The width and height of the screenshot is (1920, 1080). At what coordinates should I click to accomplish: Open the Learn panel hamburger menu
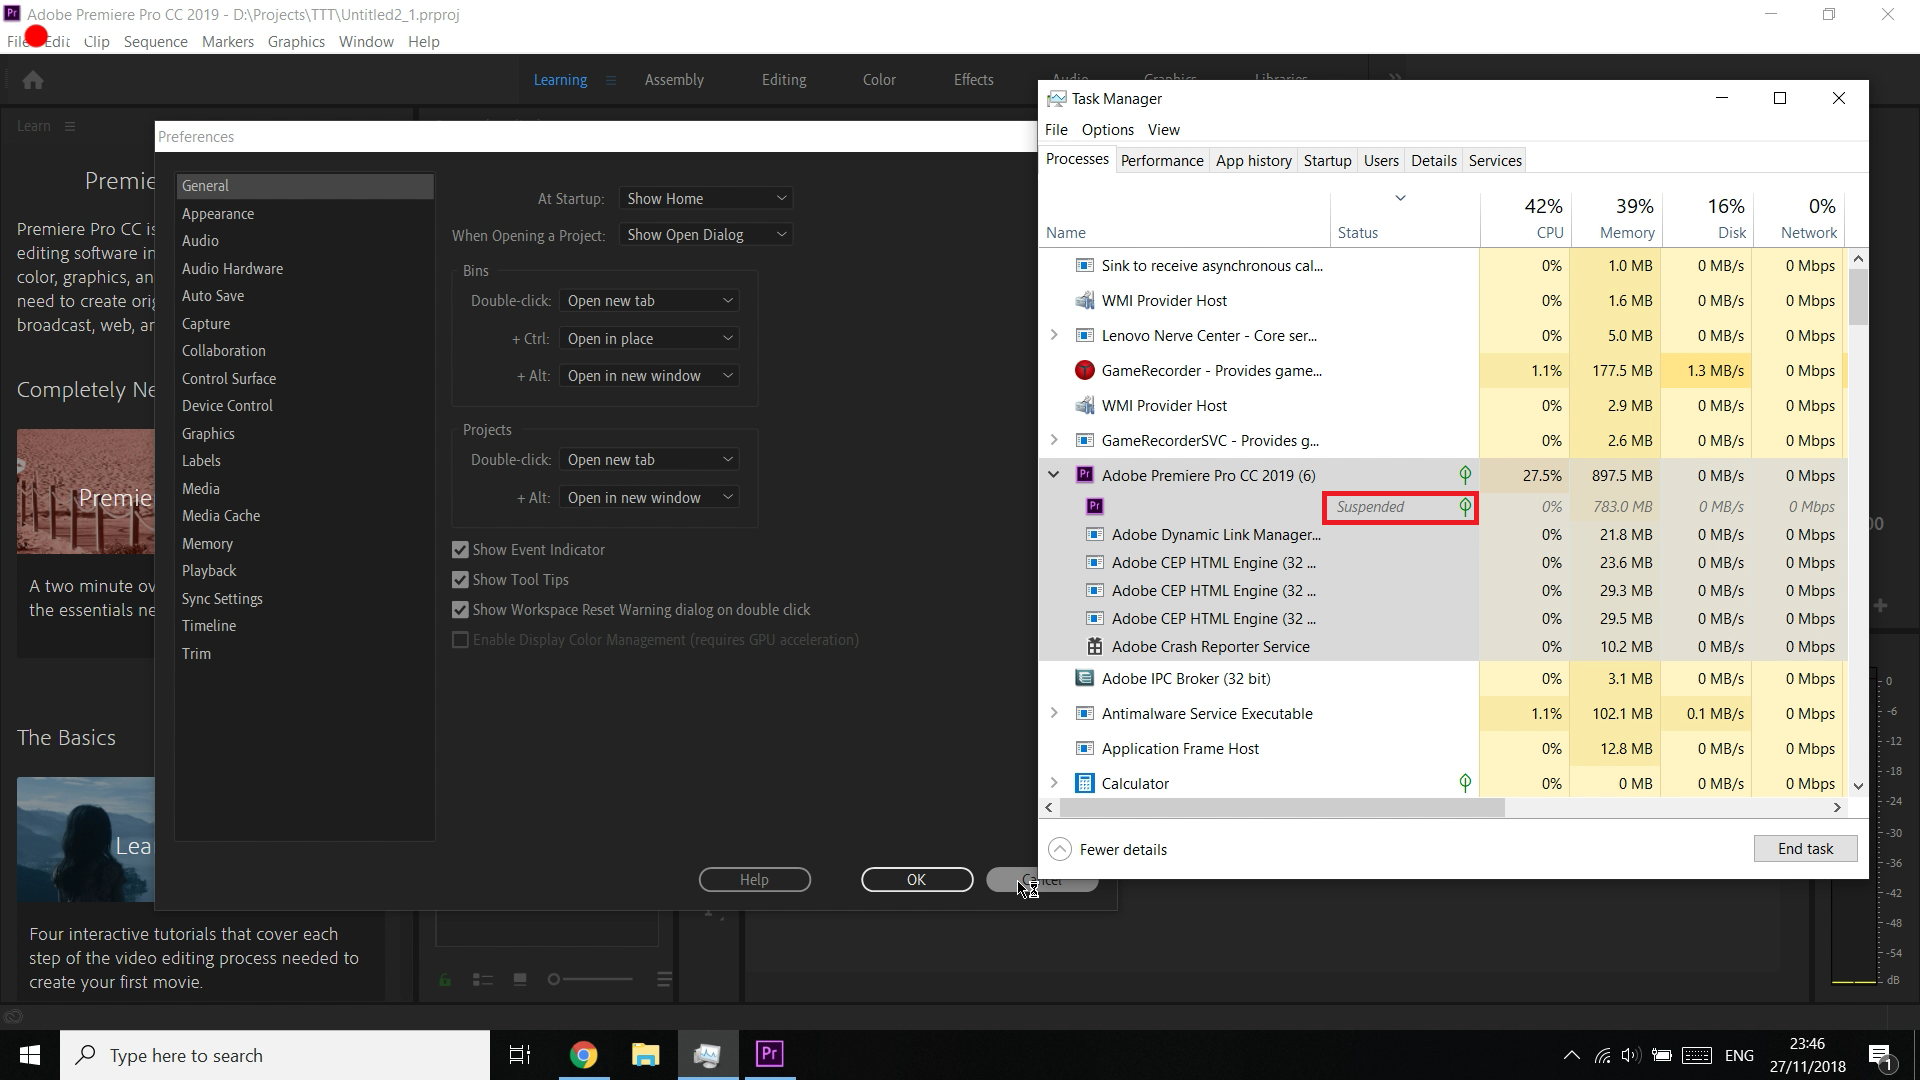coord(70,126)
